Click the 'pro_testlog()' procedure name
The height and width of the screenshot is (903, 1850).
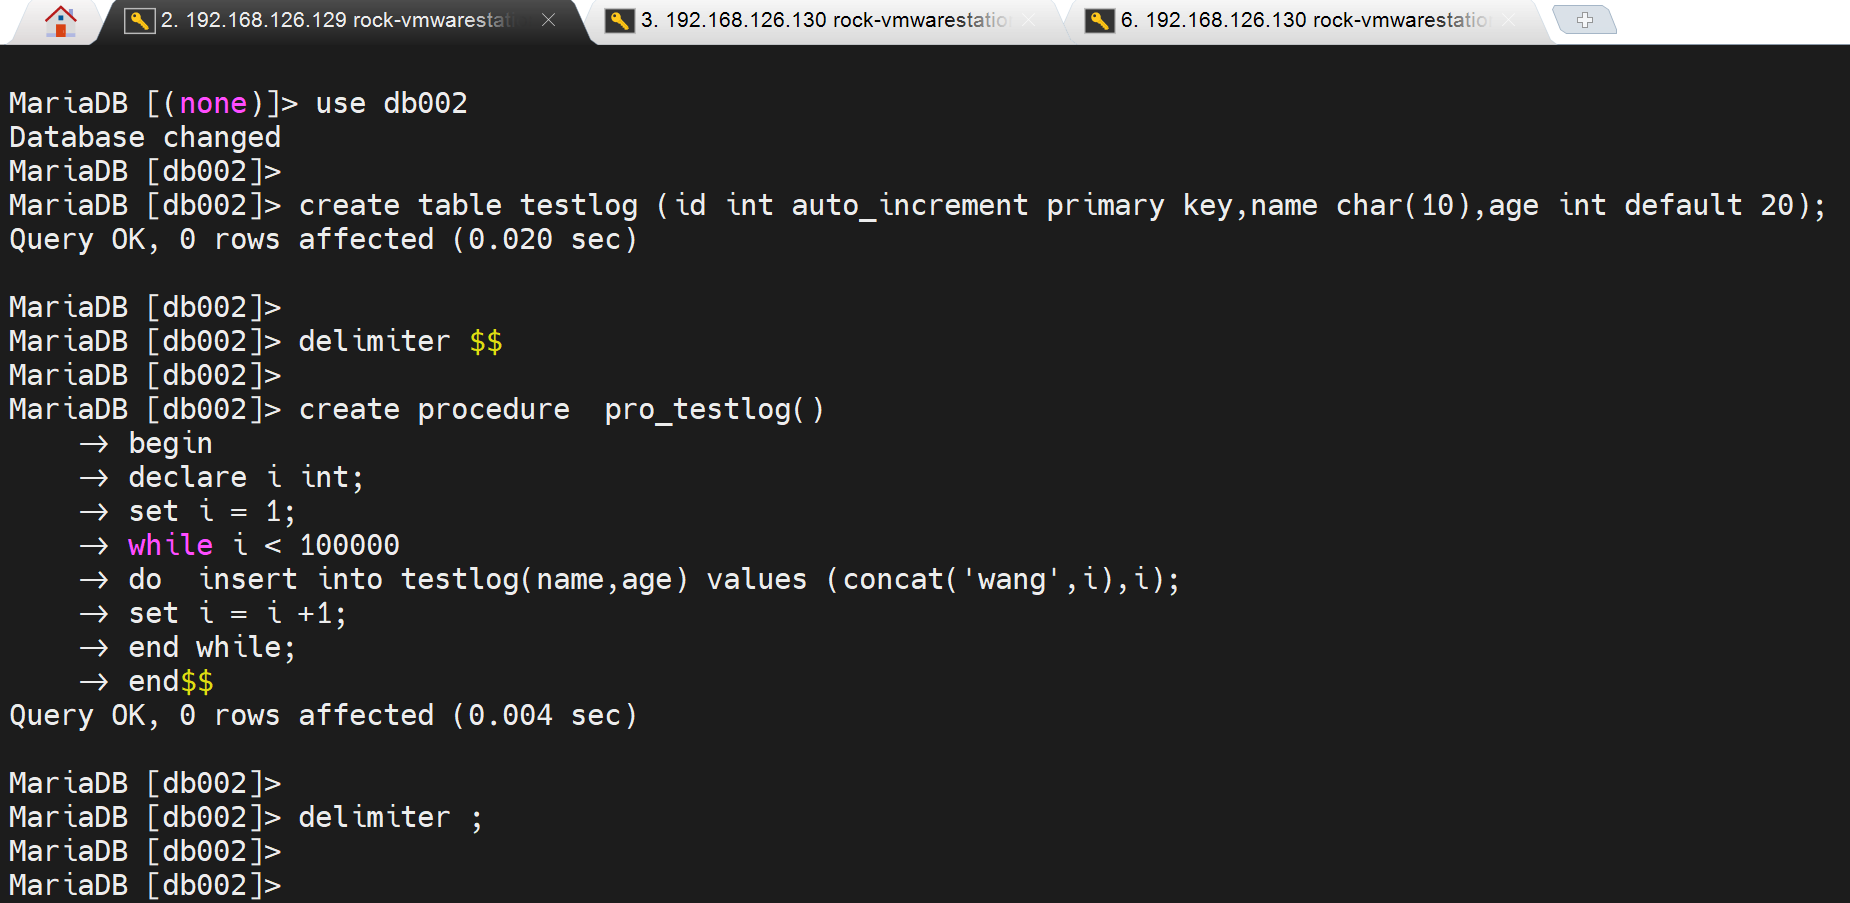pyautogui.click(x=714, y=410)
